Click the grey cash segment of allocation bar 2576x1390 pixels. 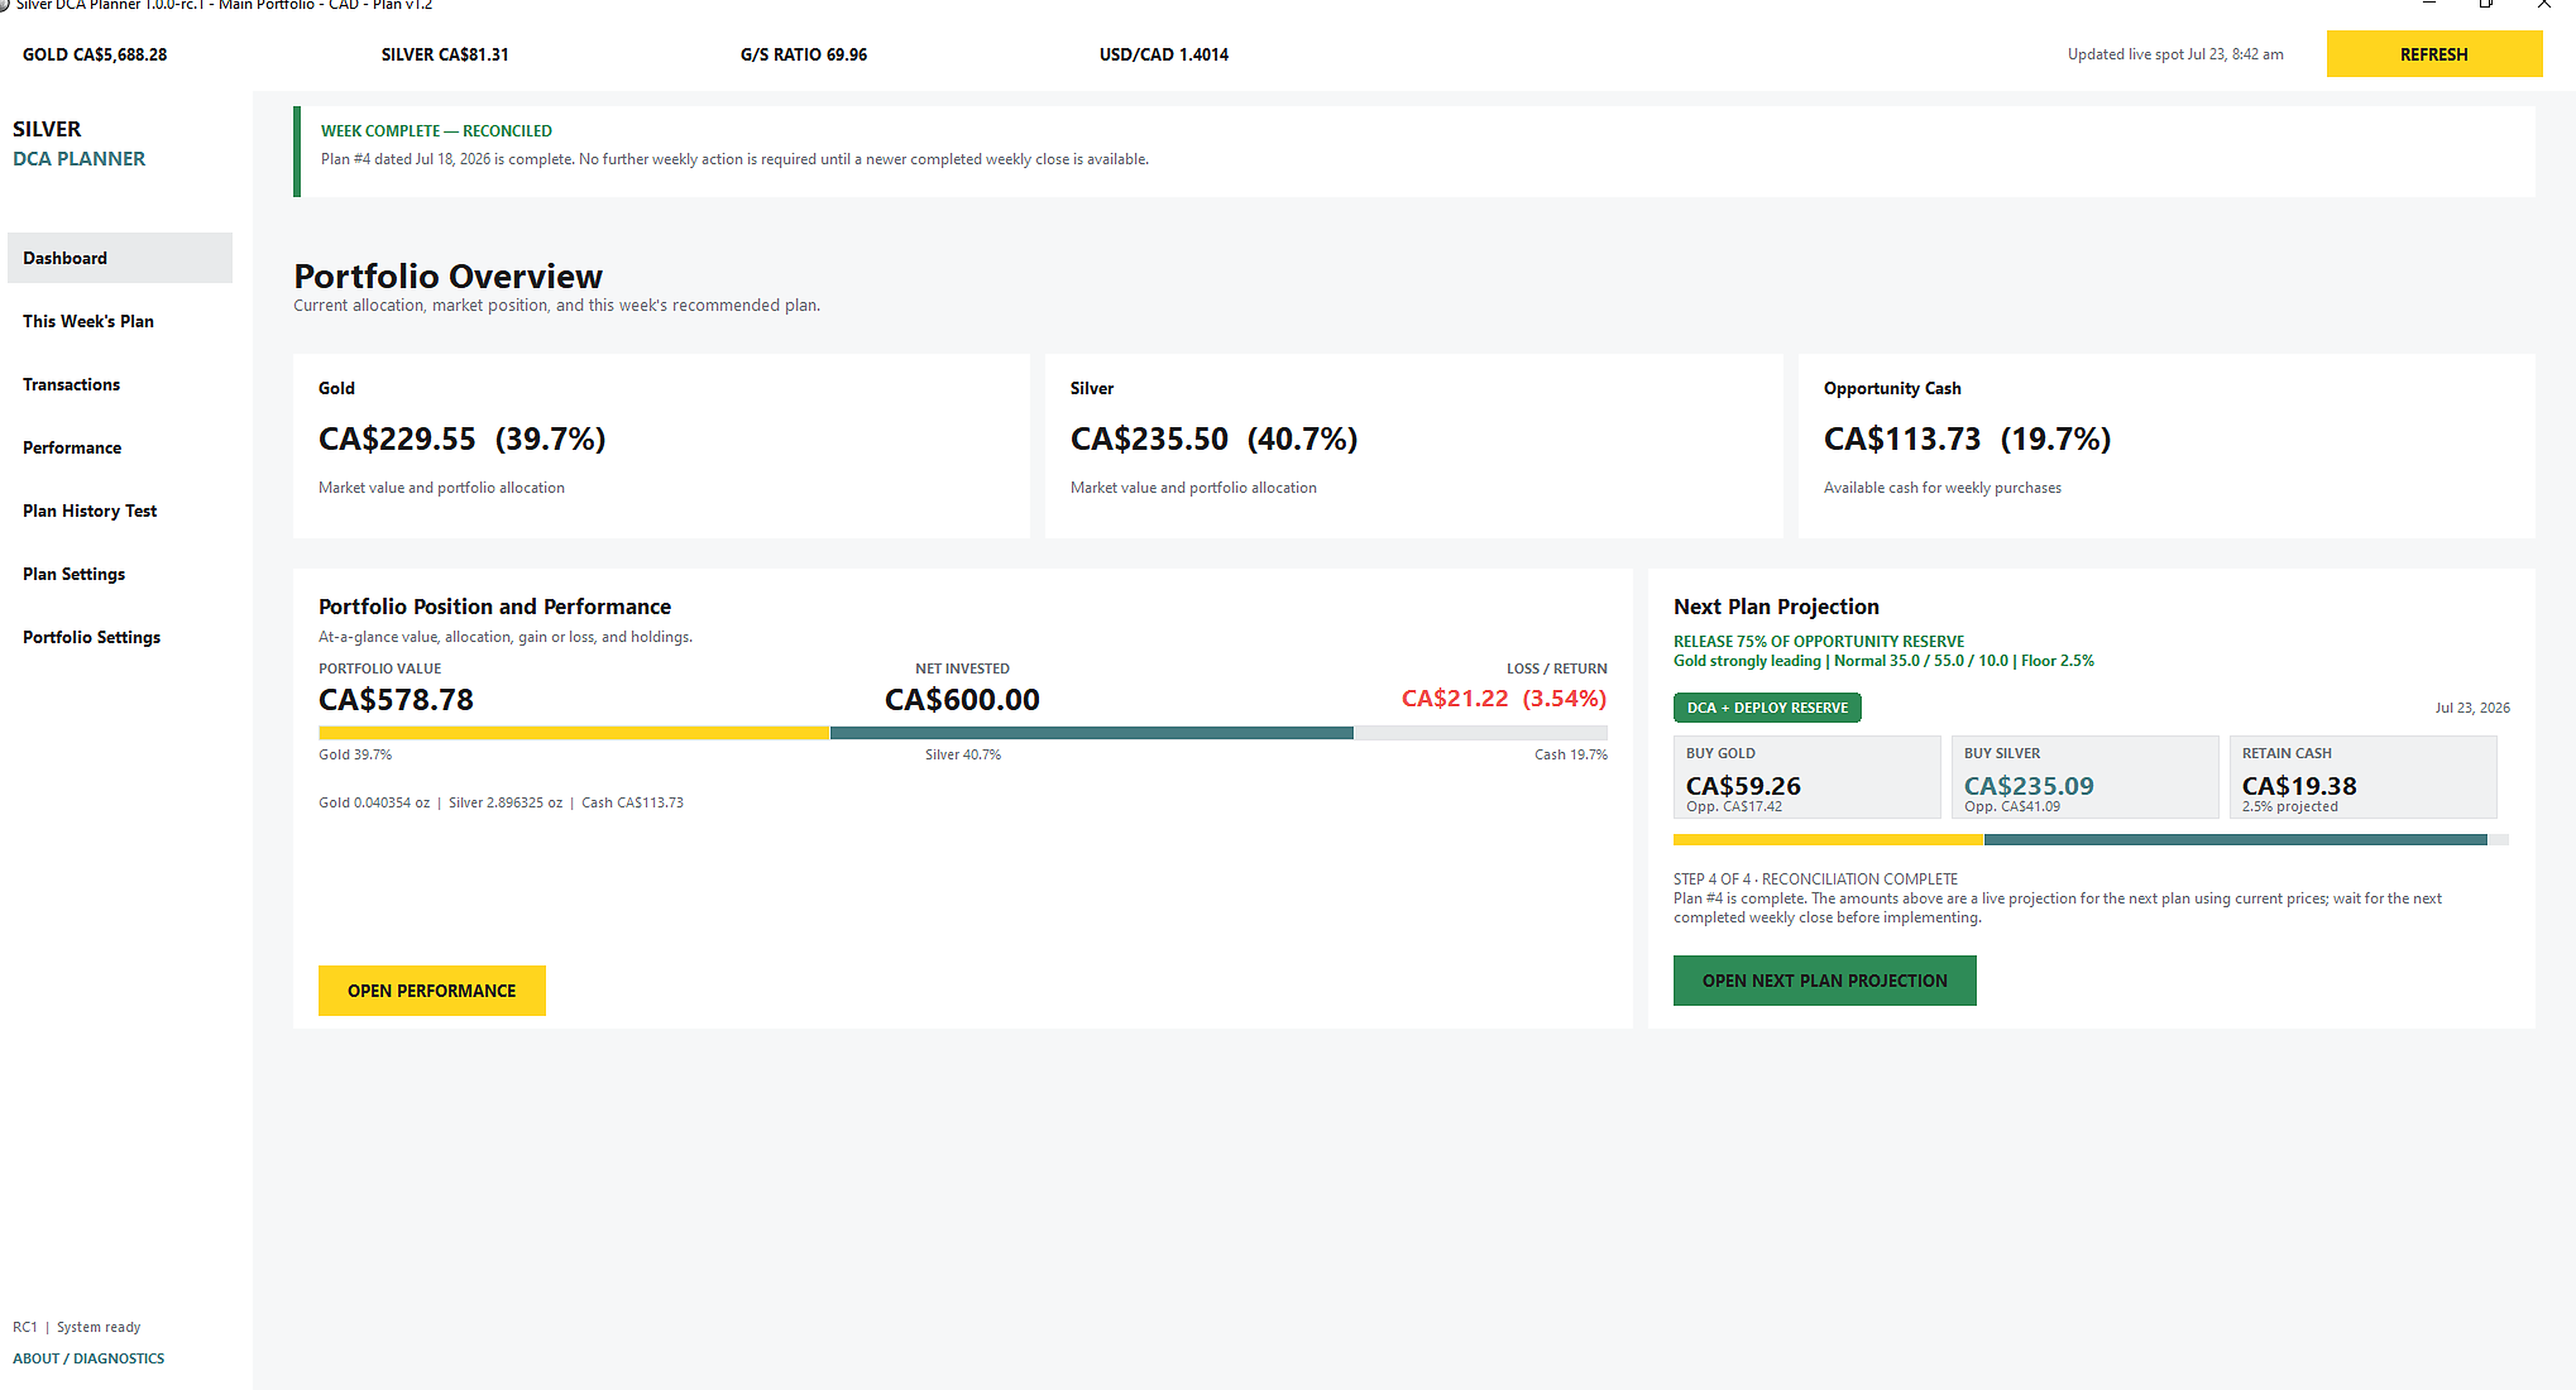1480,733
